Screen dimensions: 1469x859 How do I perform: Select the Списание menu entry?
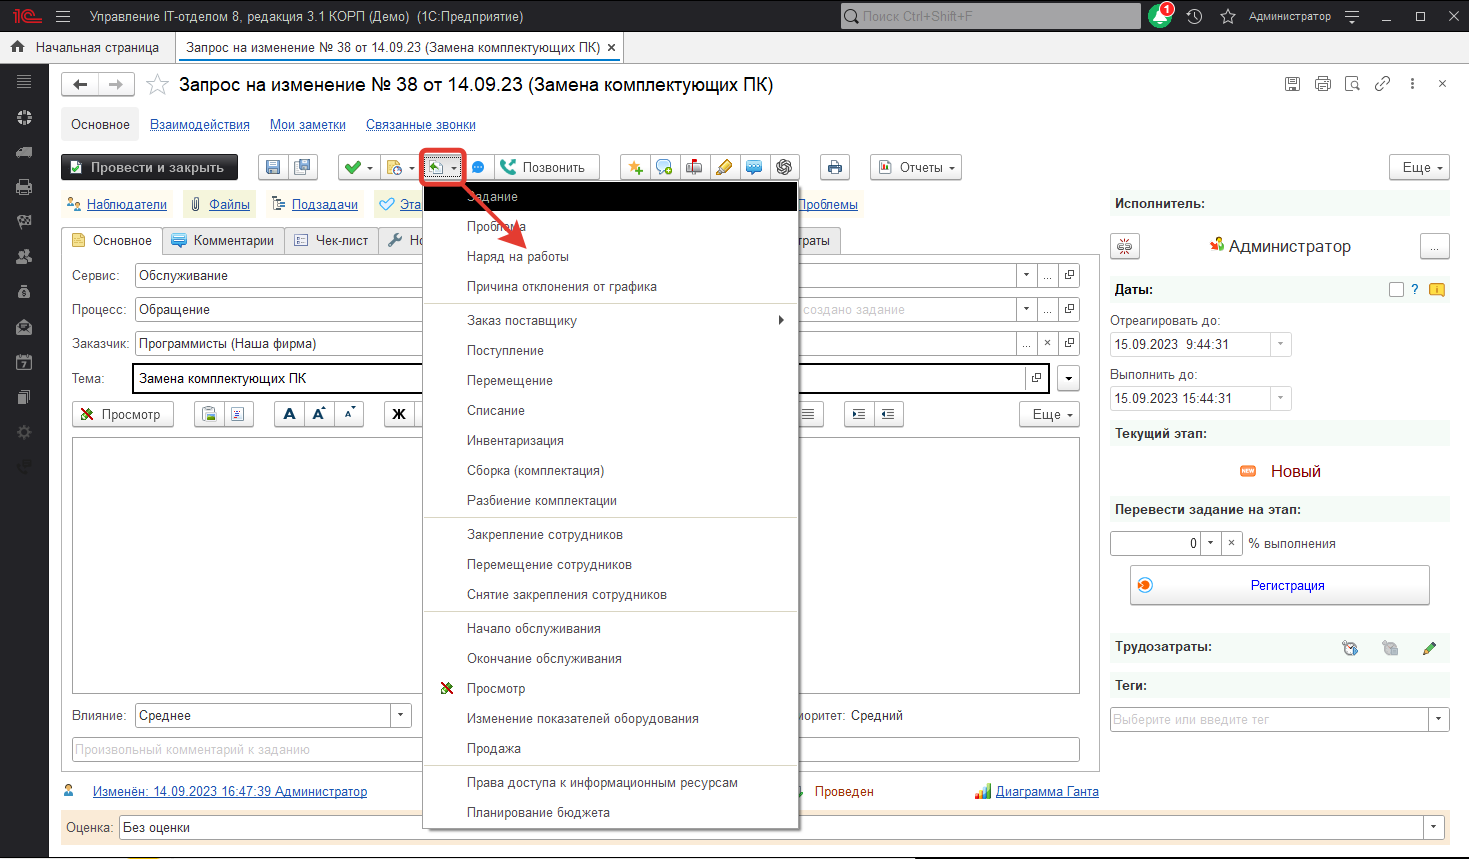pos(495,411)
